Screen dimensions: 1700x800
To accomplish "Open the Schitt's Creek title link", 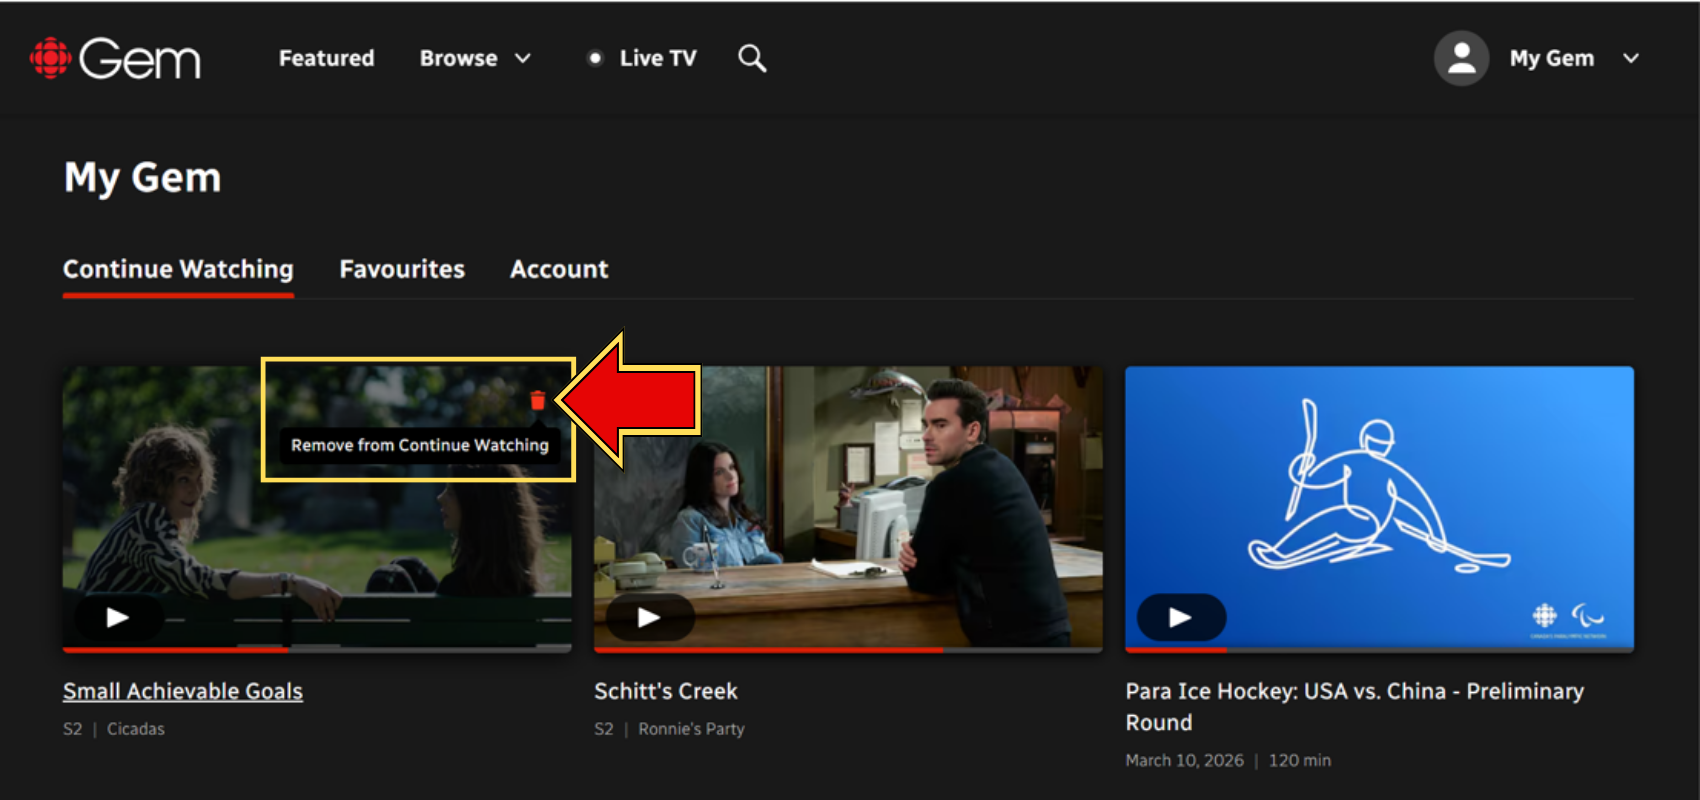I will point(666,691).
